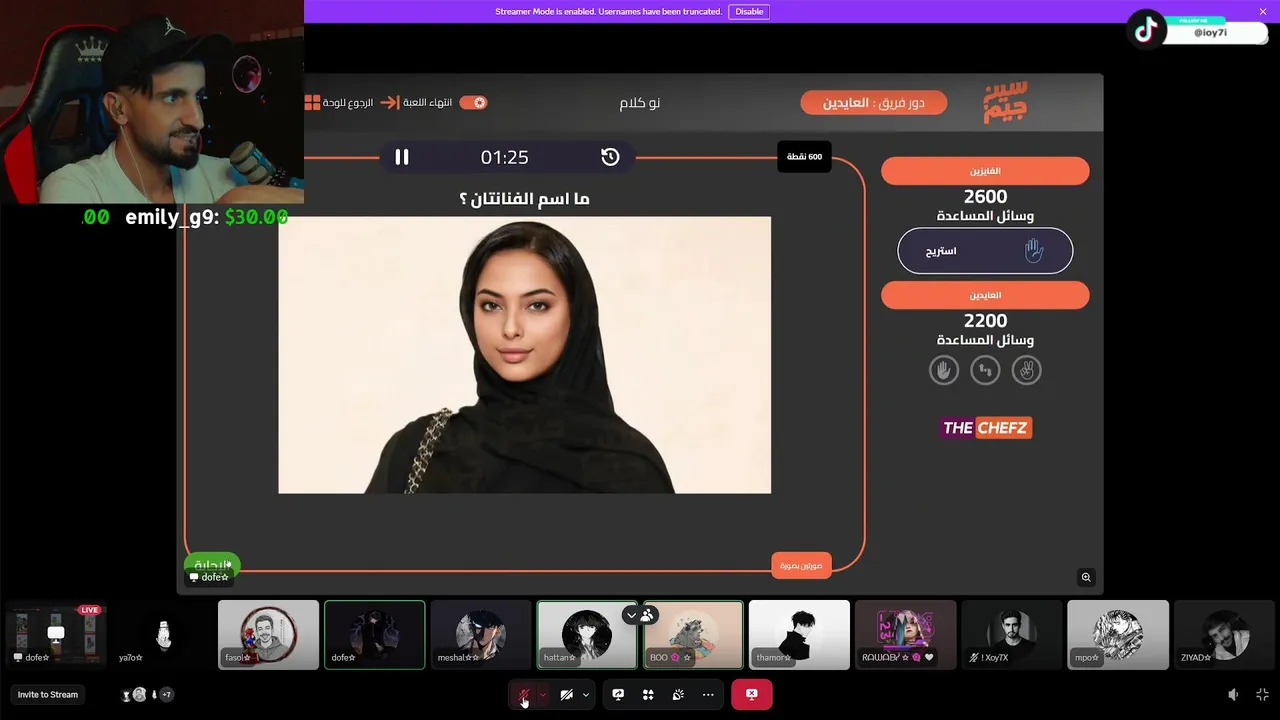The width and height of the screenshot is (1280, 720).
Task: Click Invite to Stream
Action: [47, 694]
